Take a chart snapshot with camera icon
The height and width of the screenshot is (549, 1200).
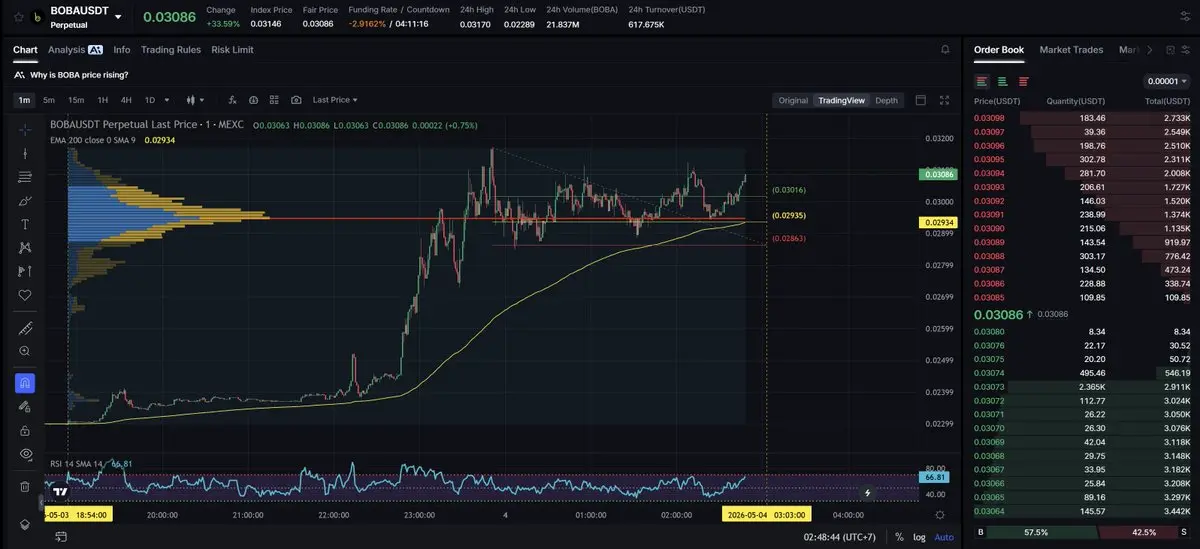pyautogui.click(x=297, y=100)
